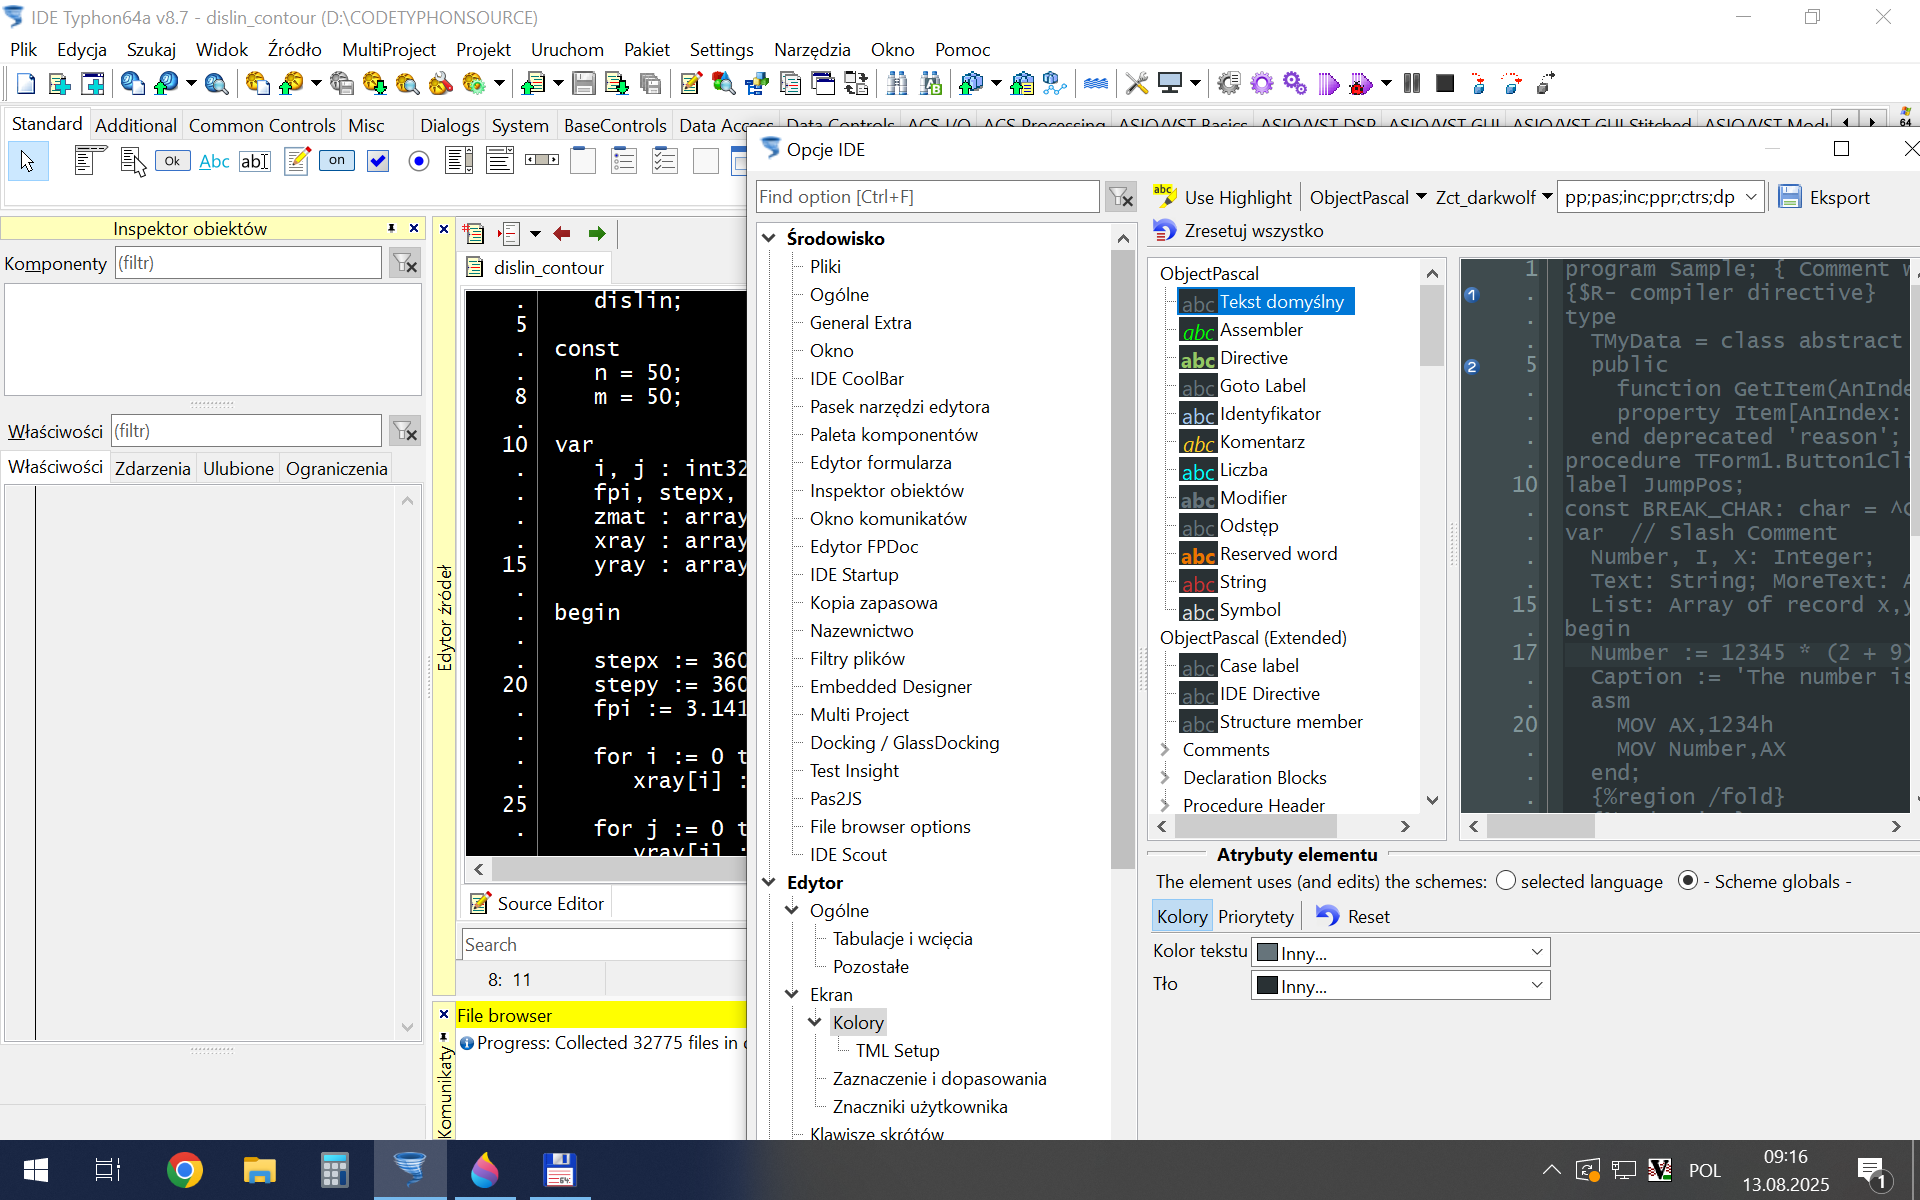1920x1200 pixels.
Task: Switch to the Additional palette tab
Action: (136, 125)
